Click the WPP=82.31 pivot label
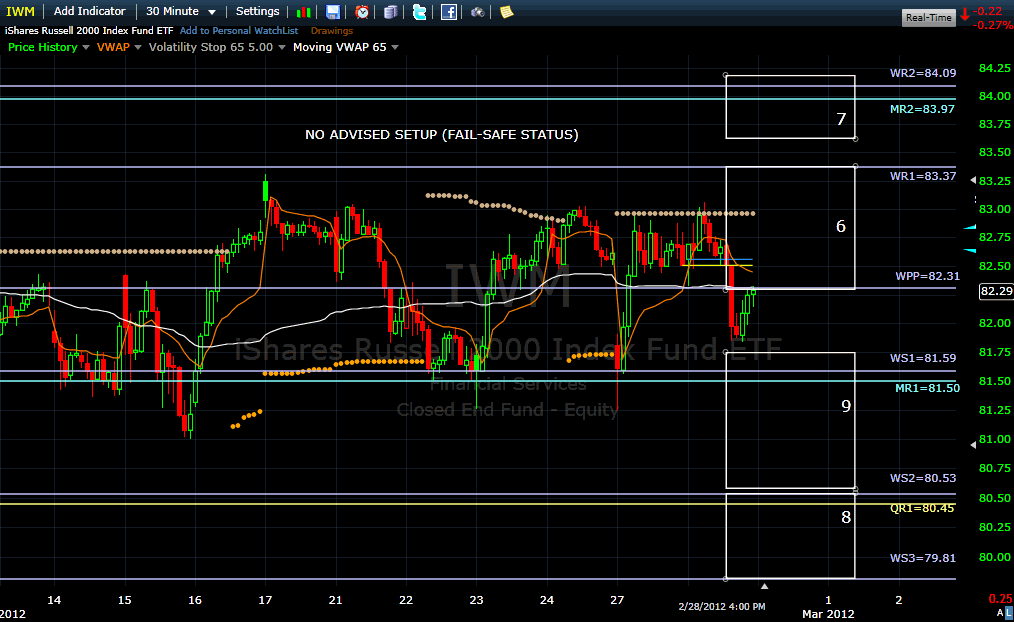This screenshot has width=1014, height=622. coord(927,276)
